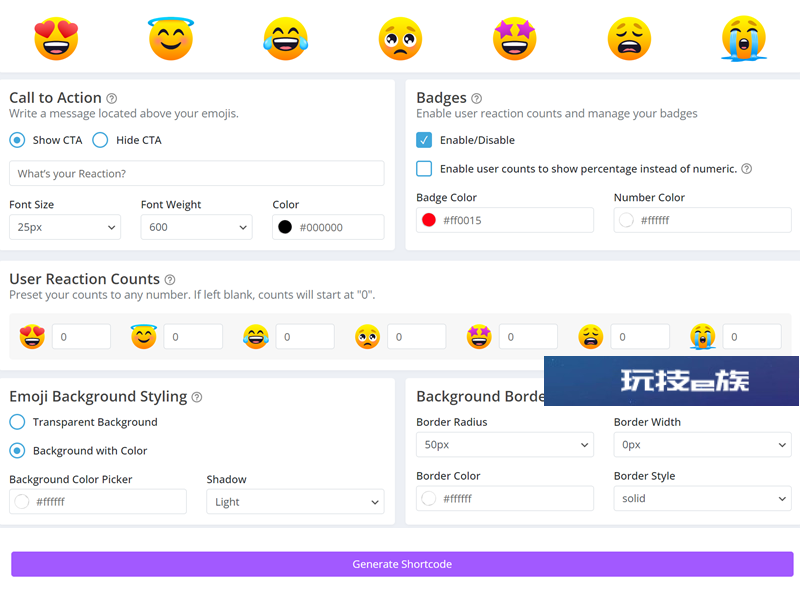Select the Show CTA radio button
The height and width of the screenshot is (610, 800).
pos(17,140)
